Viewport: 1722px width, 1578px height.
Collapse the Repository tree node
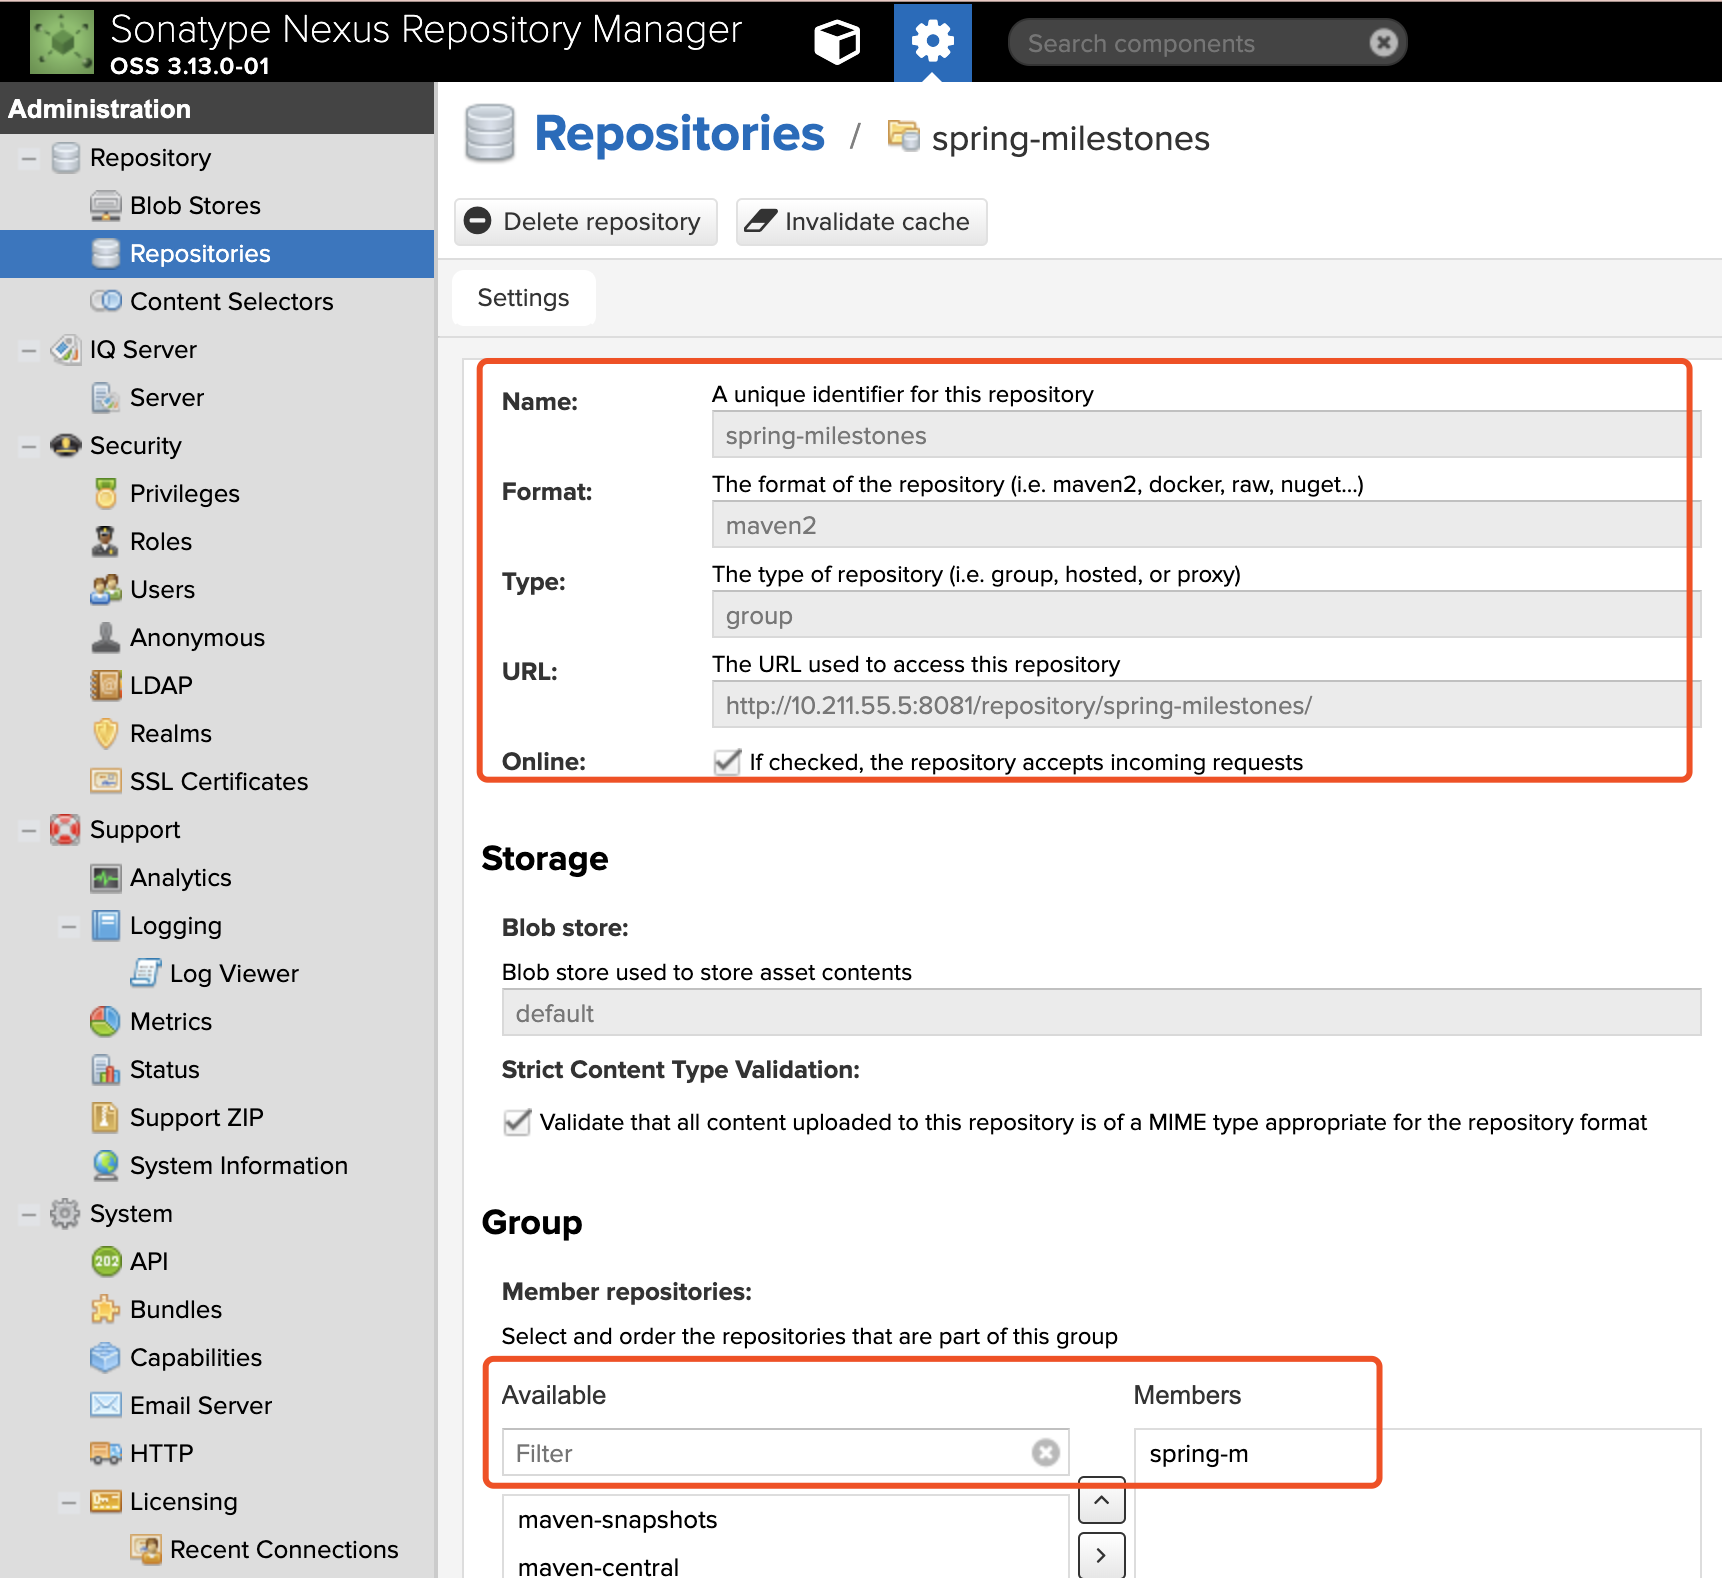28,158
